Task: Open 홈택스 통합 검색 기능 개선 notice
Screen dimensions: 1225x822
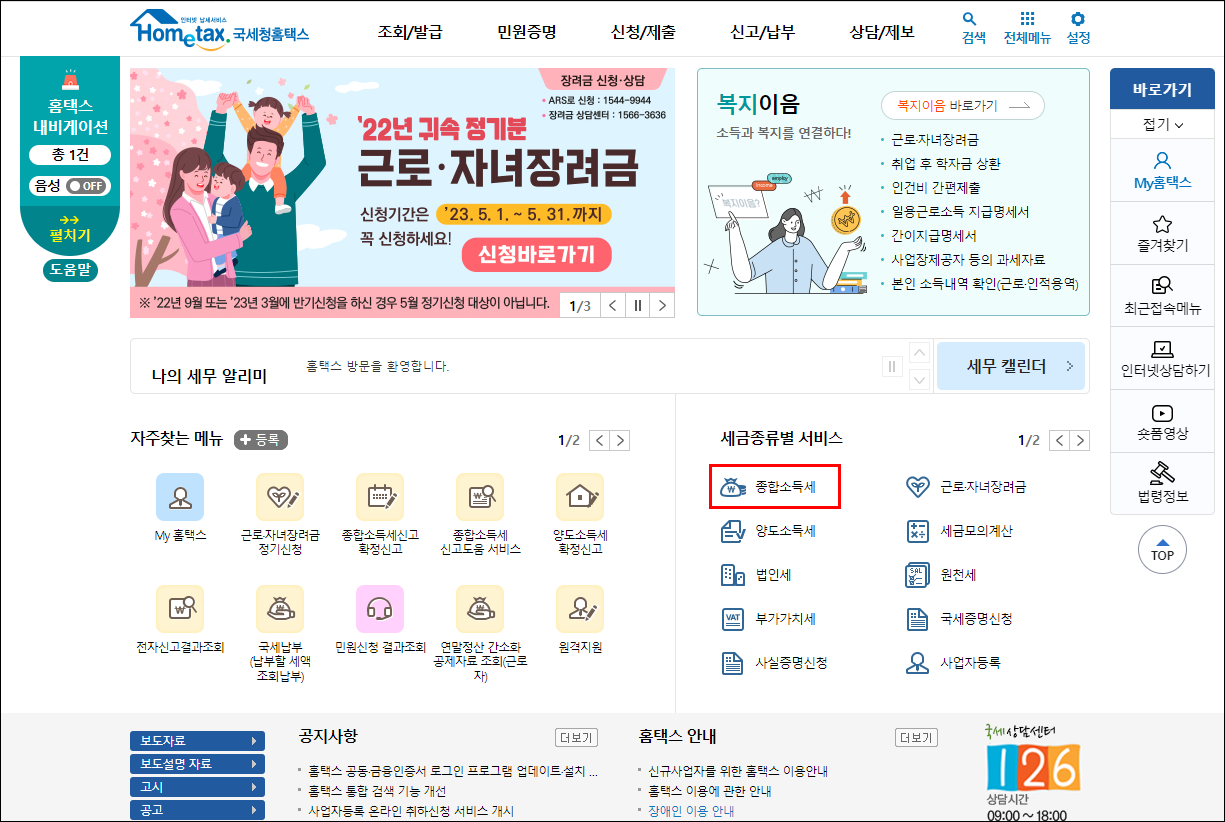Action: pyautogui.click(x=377, y=791)
